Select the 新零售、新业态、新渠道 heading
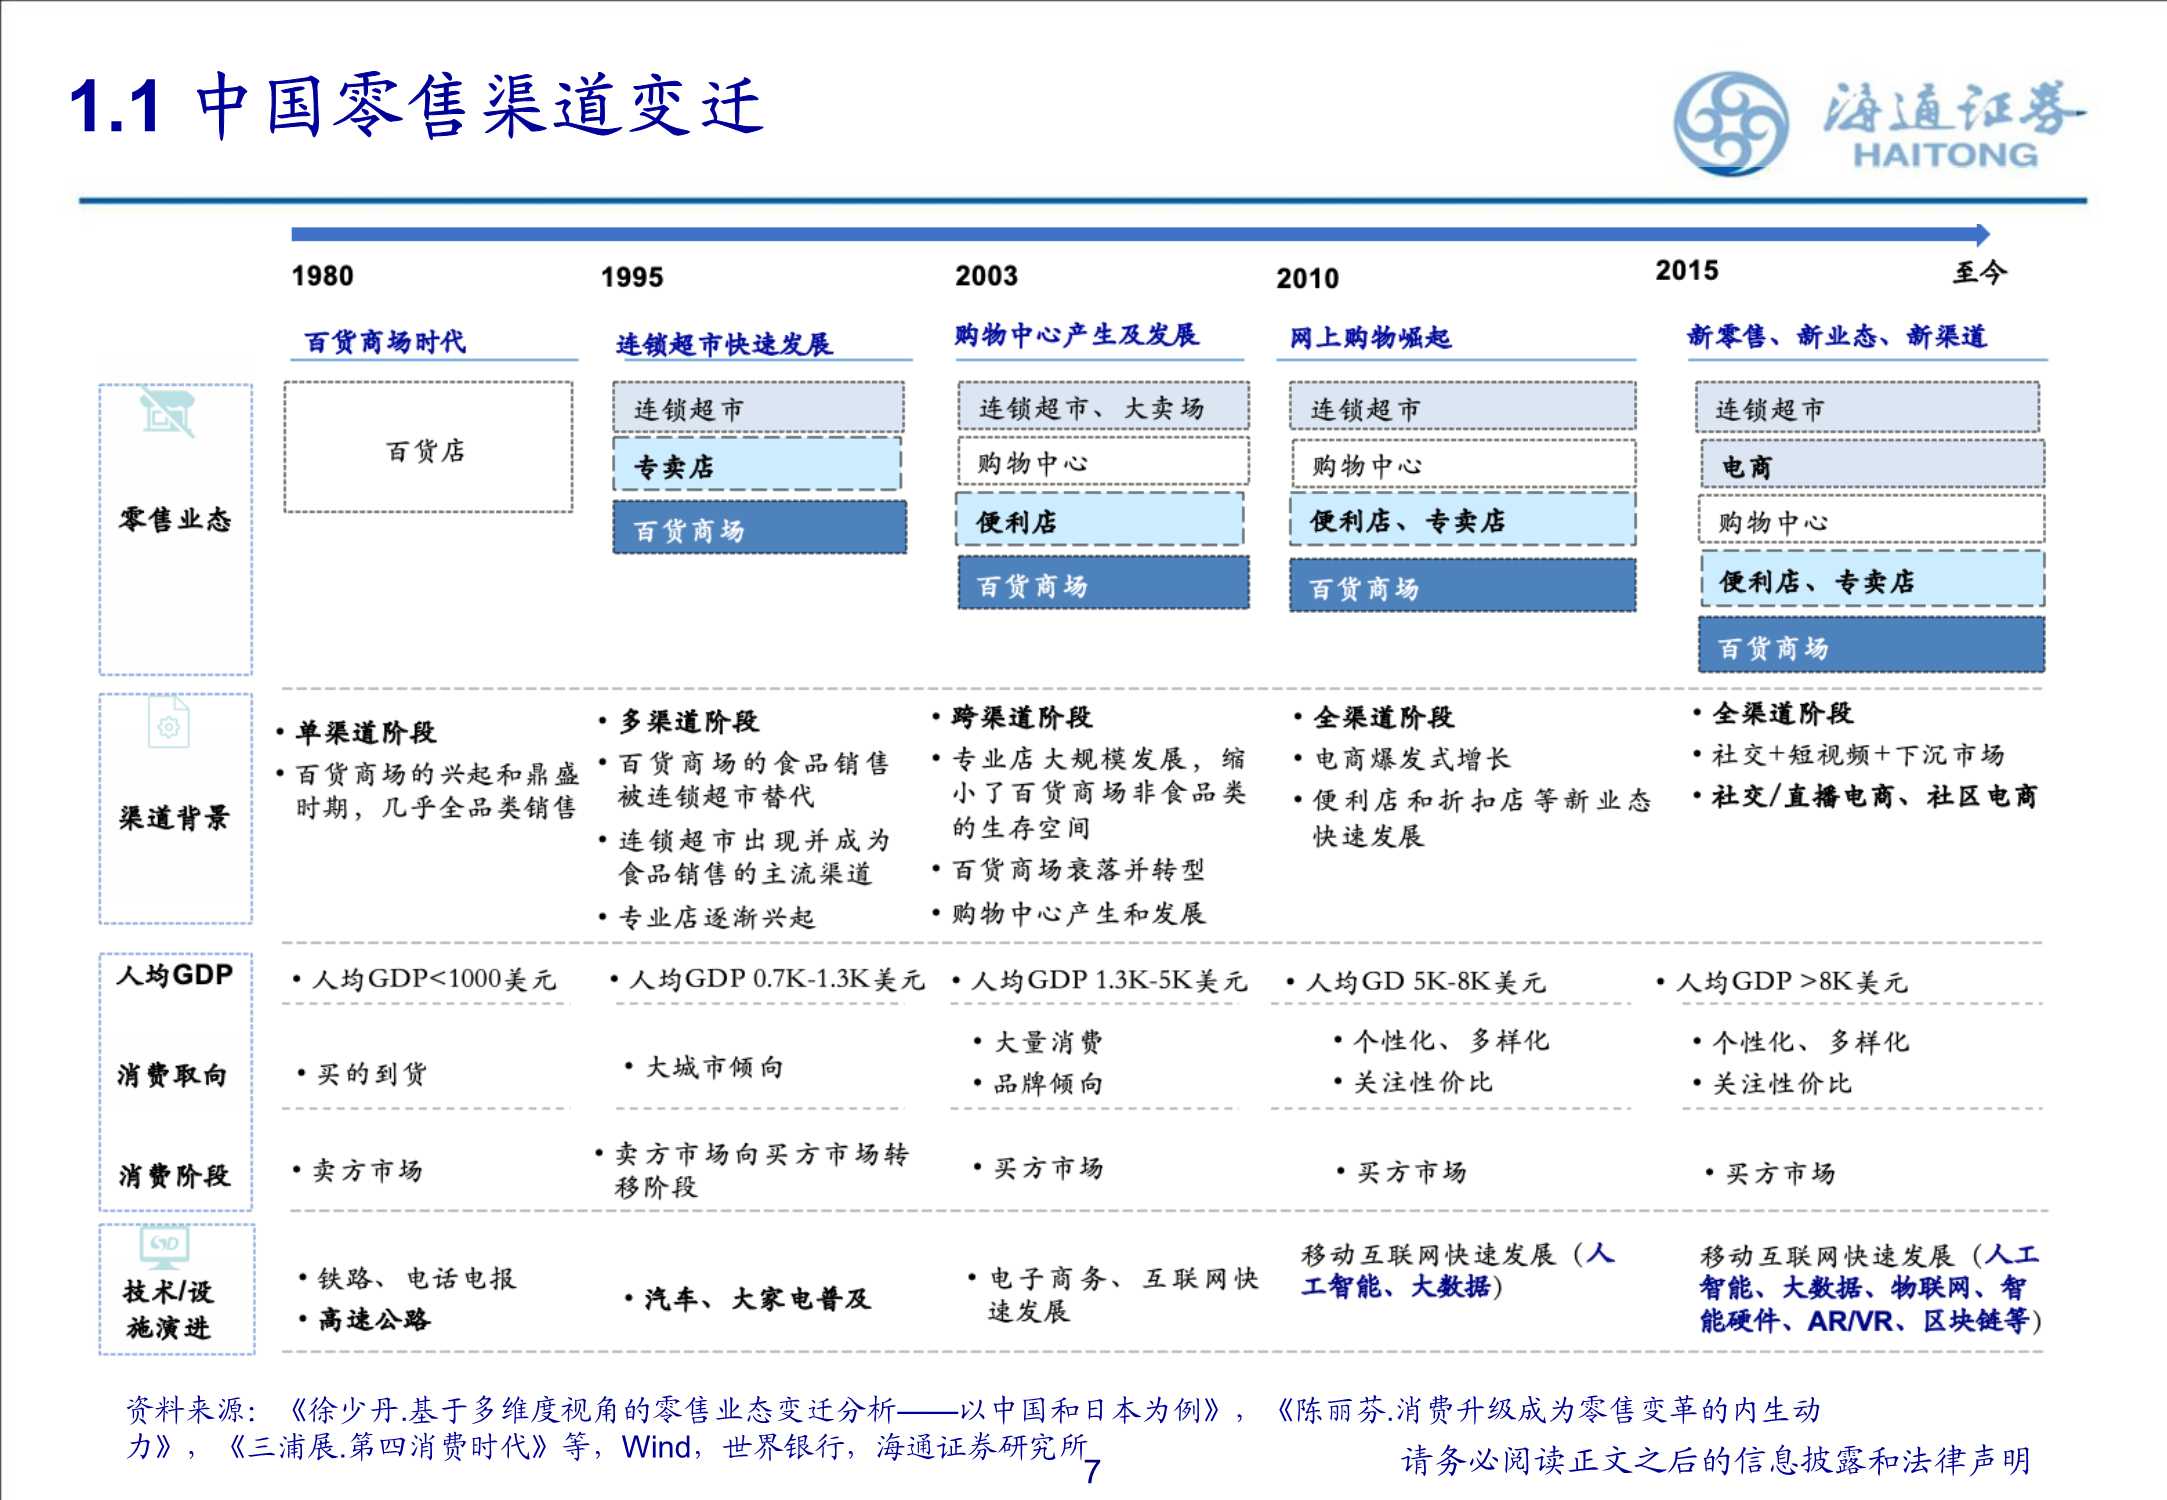The width and height of the screenshot is (2167, 1500). tap(1837, 336)
